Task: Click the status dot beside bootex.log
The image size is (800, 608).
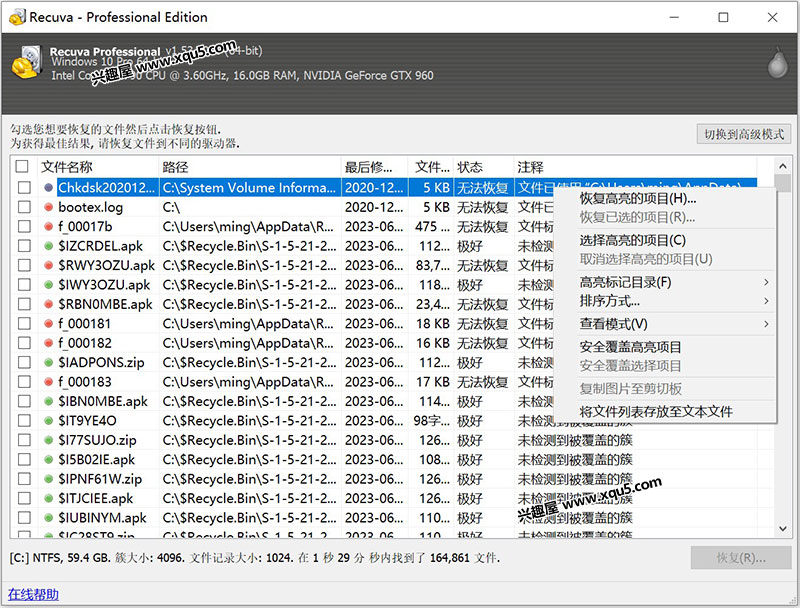Action: click(48, 207)
